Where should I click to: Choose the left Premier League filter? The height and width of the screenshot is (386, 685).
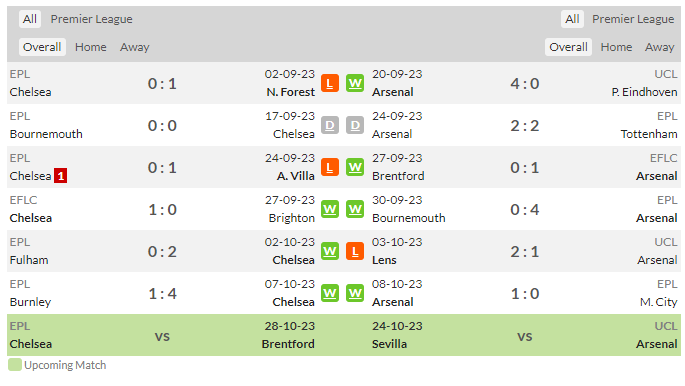[x=91, y=19]
